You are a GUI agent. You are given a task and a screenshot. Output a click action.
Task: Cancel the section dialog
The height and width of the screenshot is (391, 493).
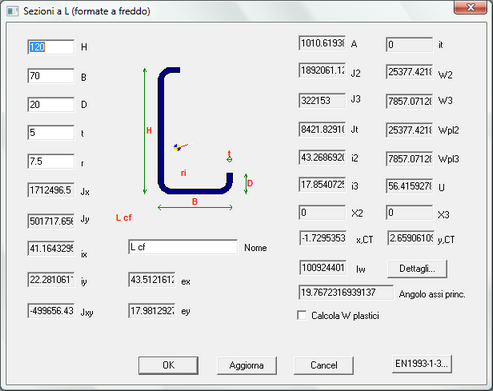click(324, 365)
